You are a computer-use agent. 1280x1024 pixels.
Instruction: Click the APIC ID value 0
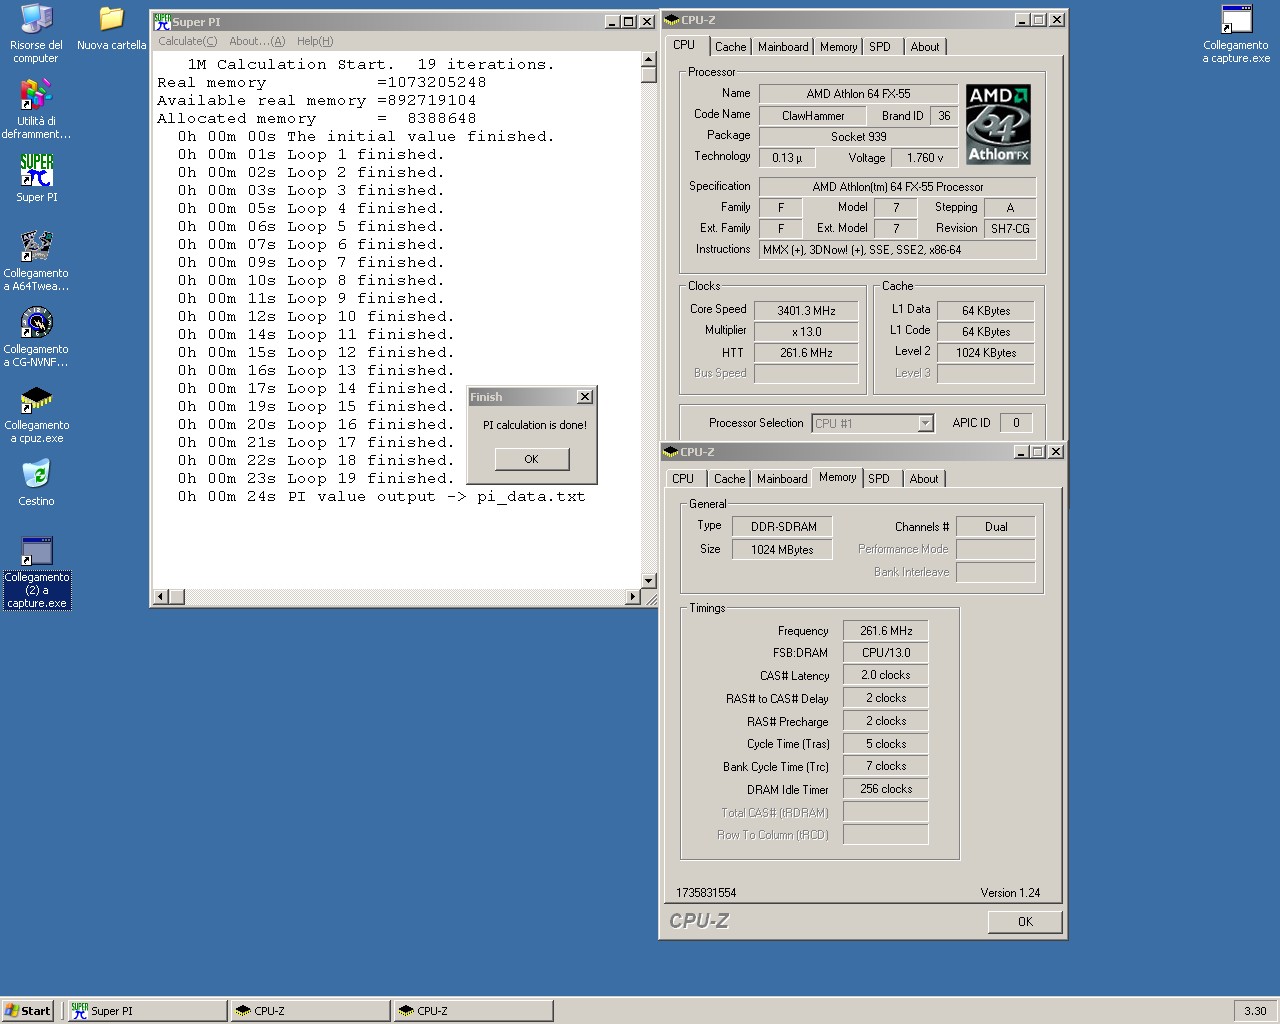[x=1016, y=423]
